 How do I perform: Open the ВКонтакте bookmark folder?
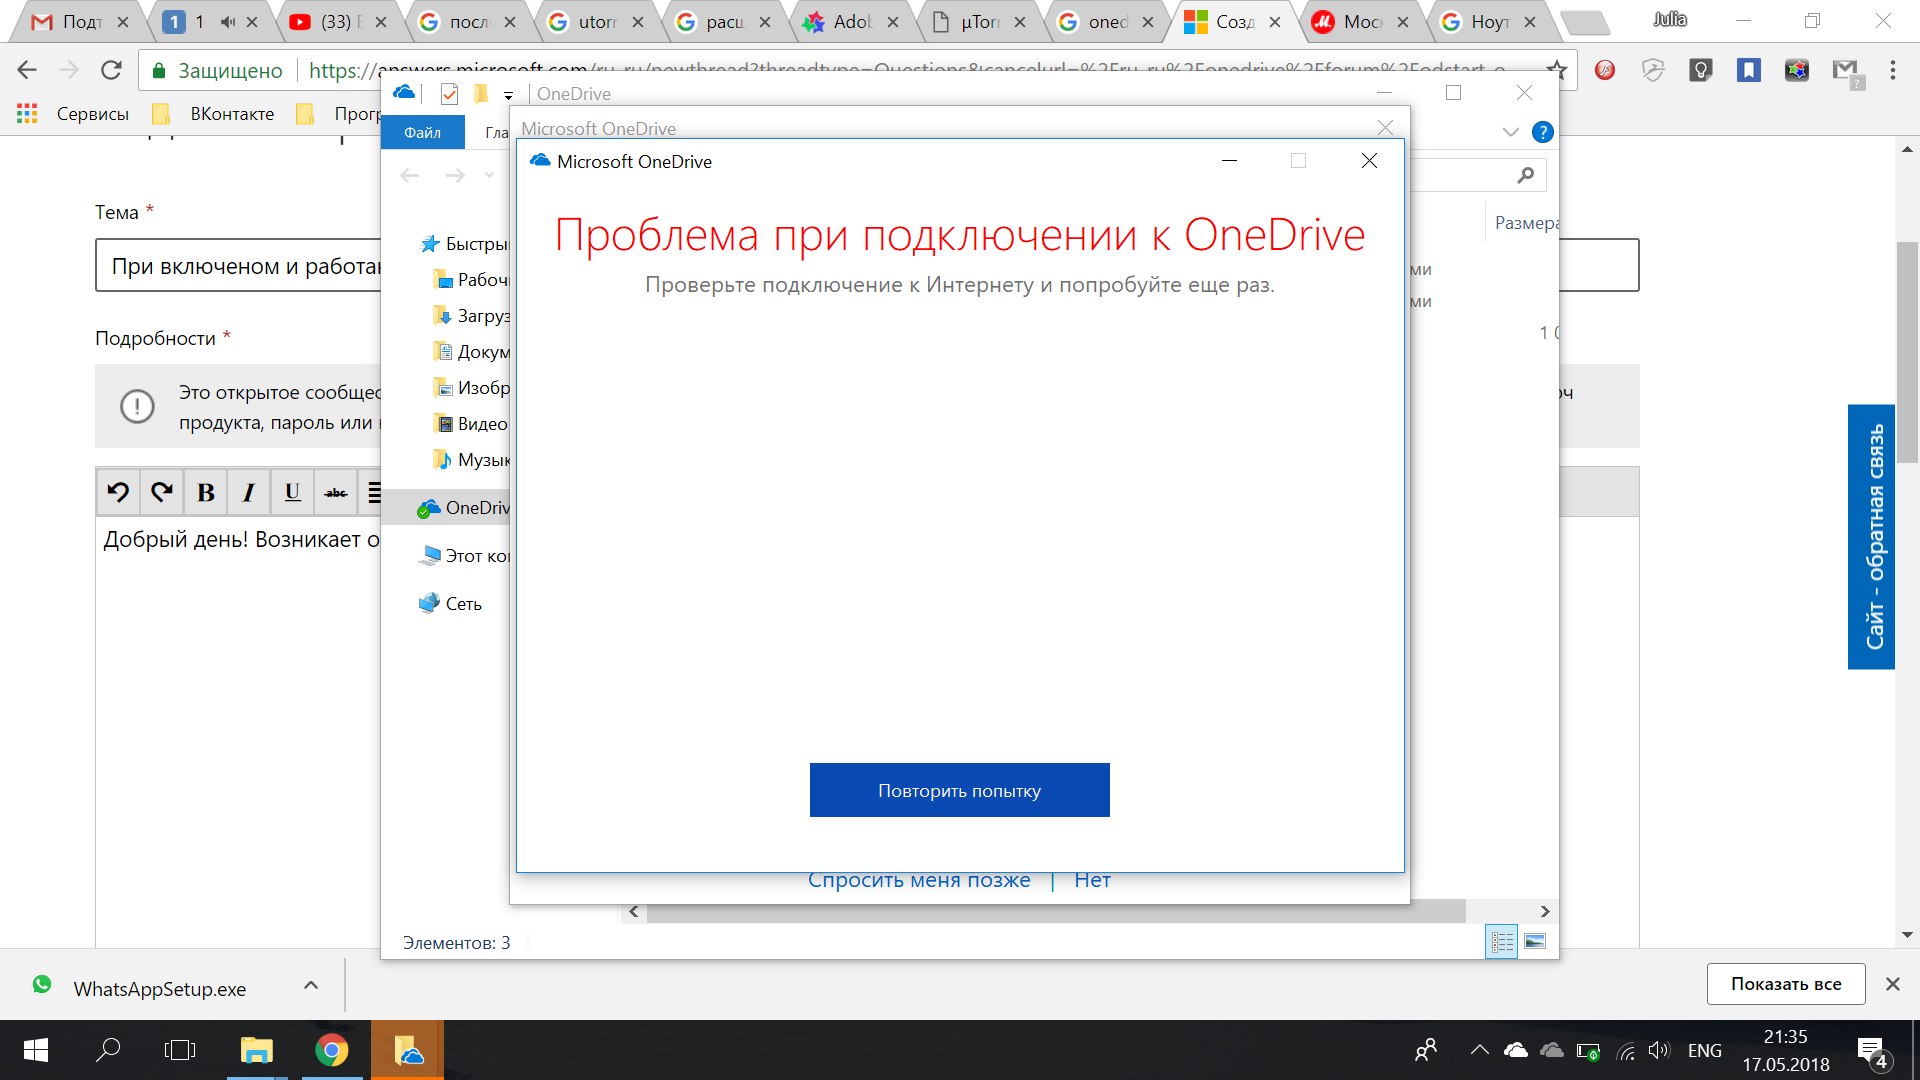click(x=213, y=114)
